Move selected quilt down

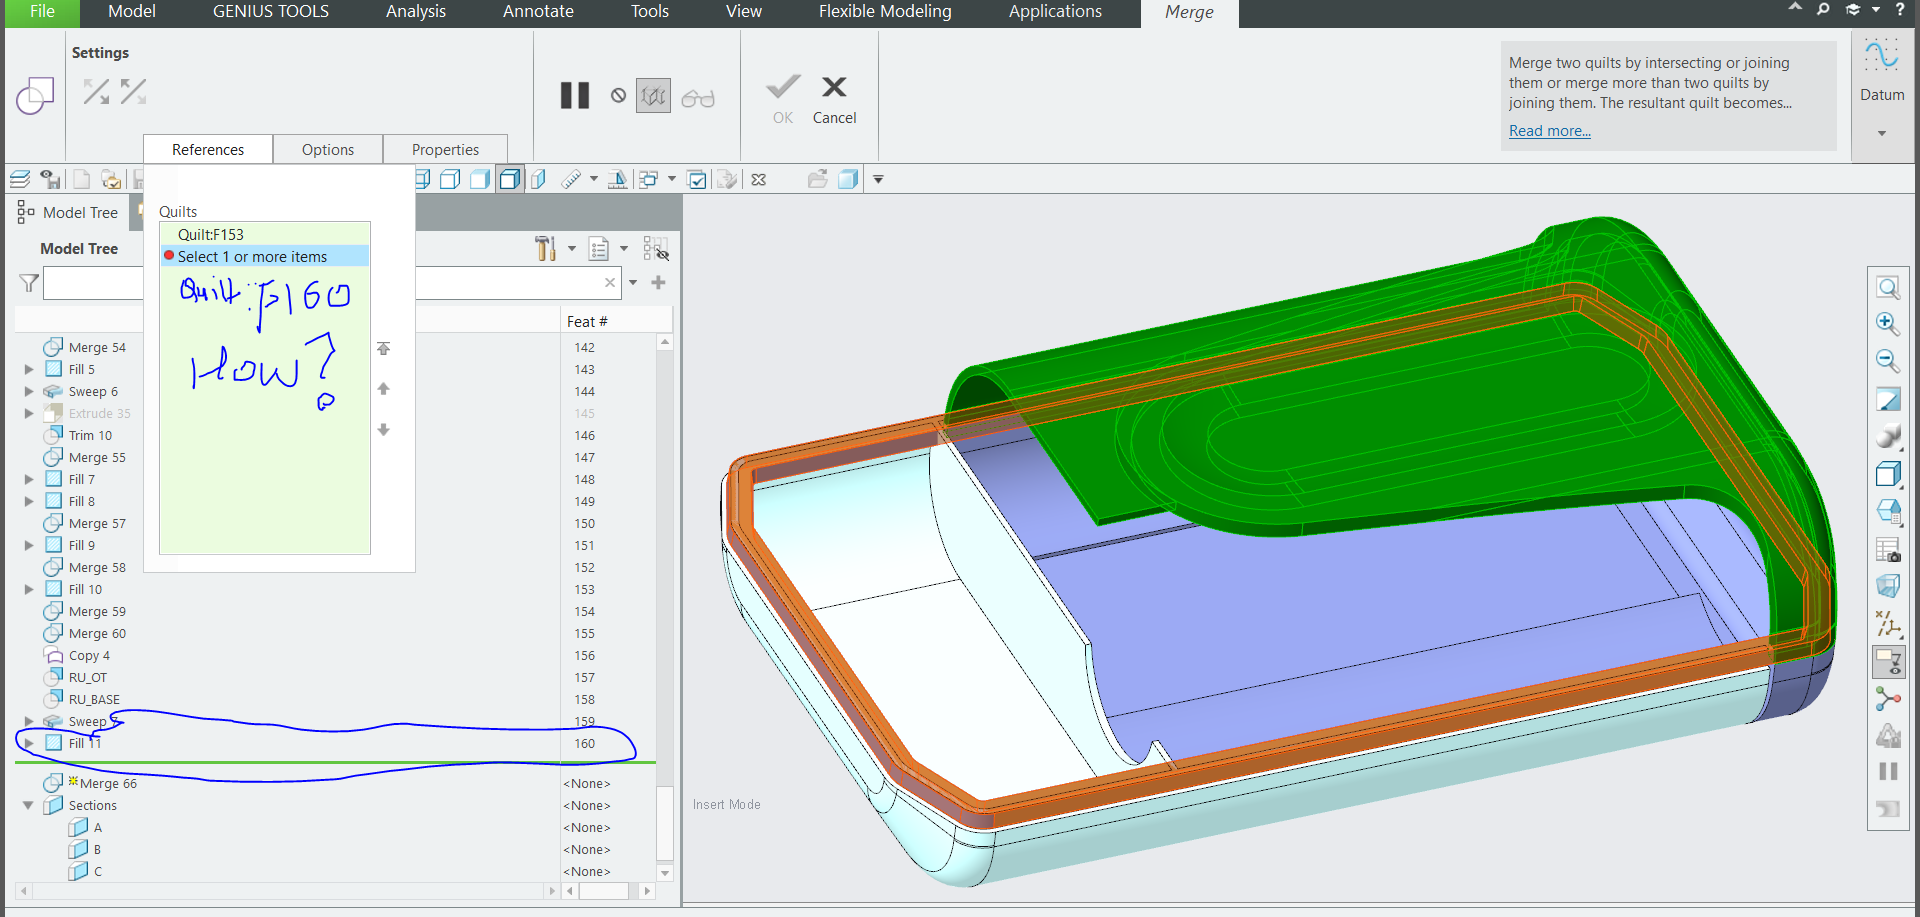pyautogui.click(x=383, y=429)
